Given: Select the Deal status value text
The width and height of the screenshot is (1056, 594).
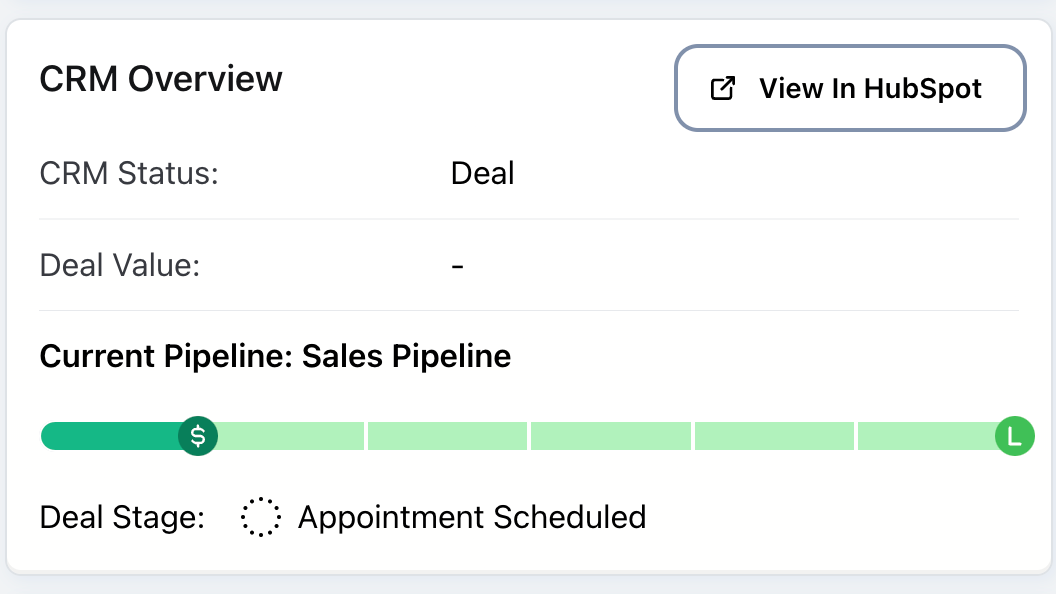Looking at the screenshot, I should [482, 173].
